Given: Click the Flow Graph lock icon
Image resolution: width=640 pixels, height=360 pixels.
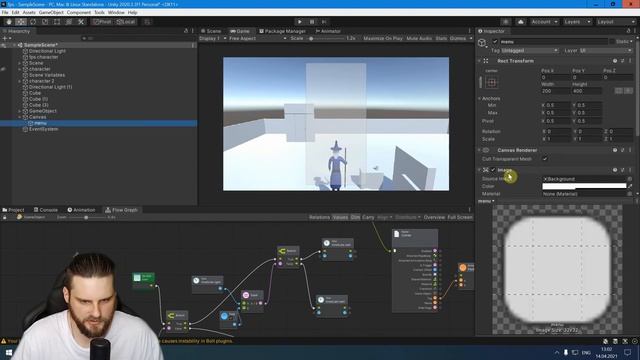Looking at the screenshot, I should click(4, 218).
